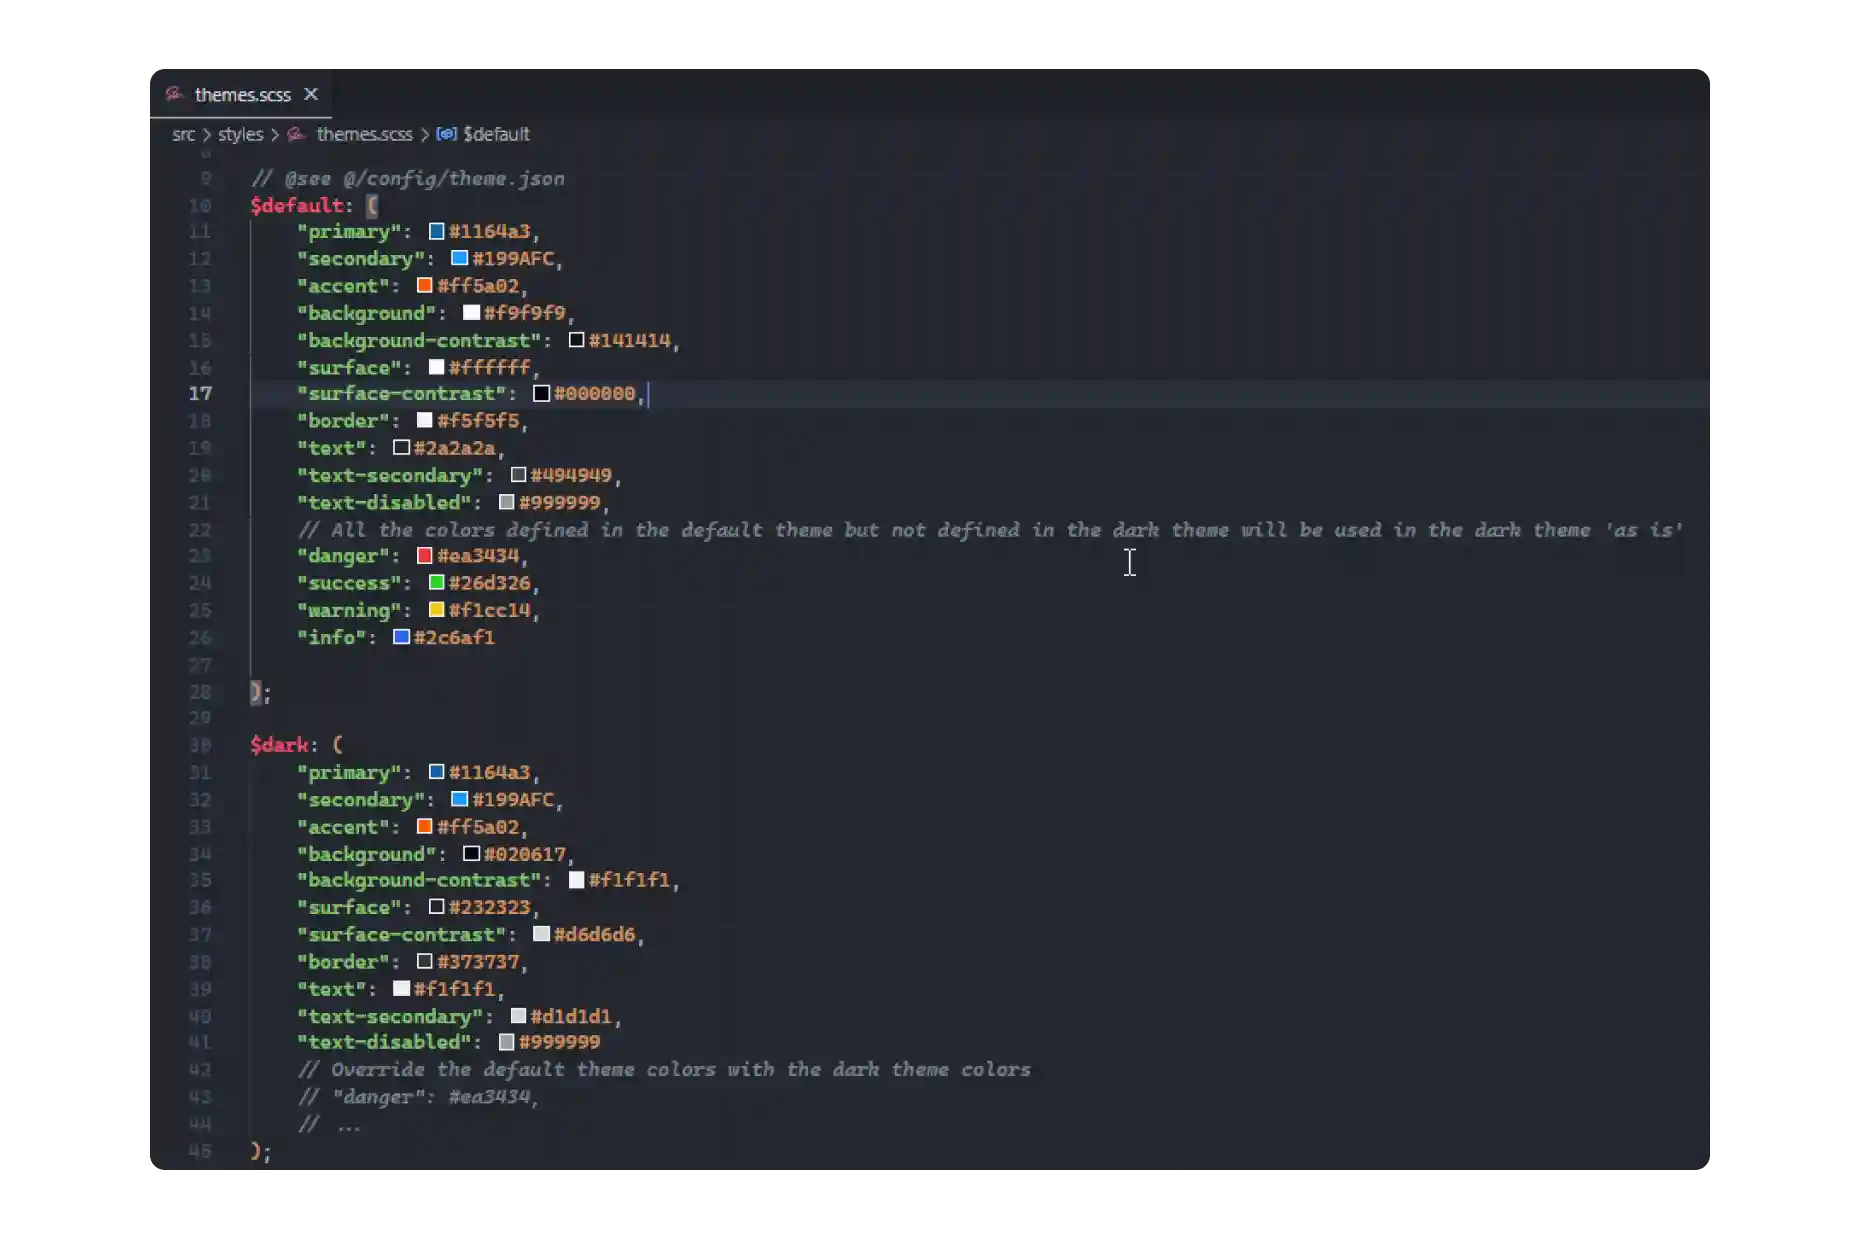Open color picker for #ff5a02 on line 13
Screen dimensions: 1863x1242
(x=425, y=286)
